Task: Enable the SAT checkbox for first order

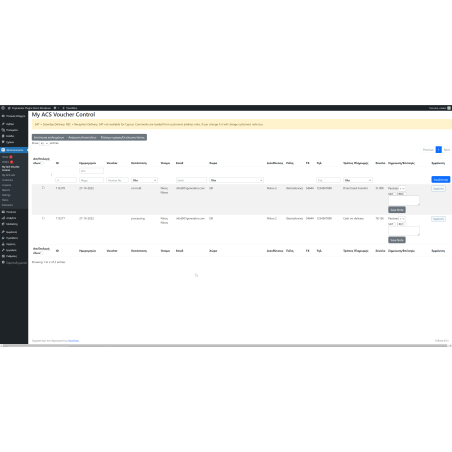Action: coord(395,194)
